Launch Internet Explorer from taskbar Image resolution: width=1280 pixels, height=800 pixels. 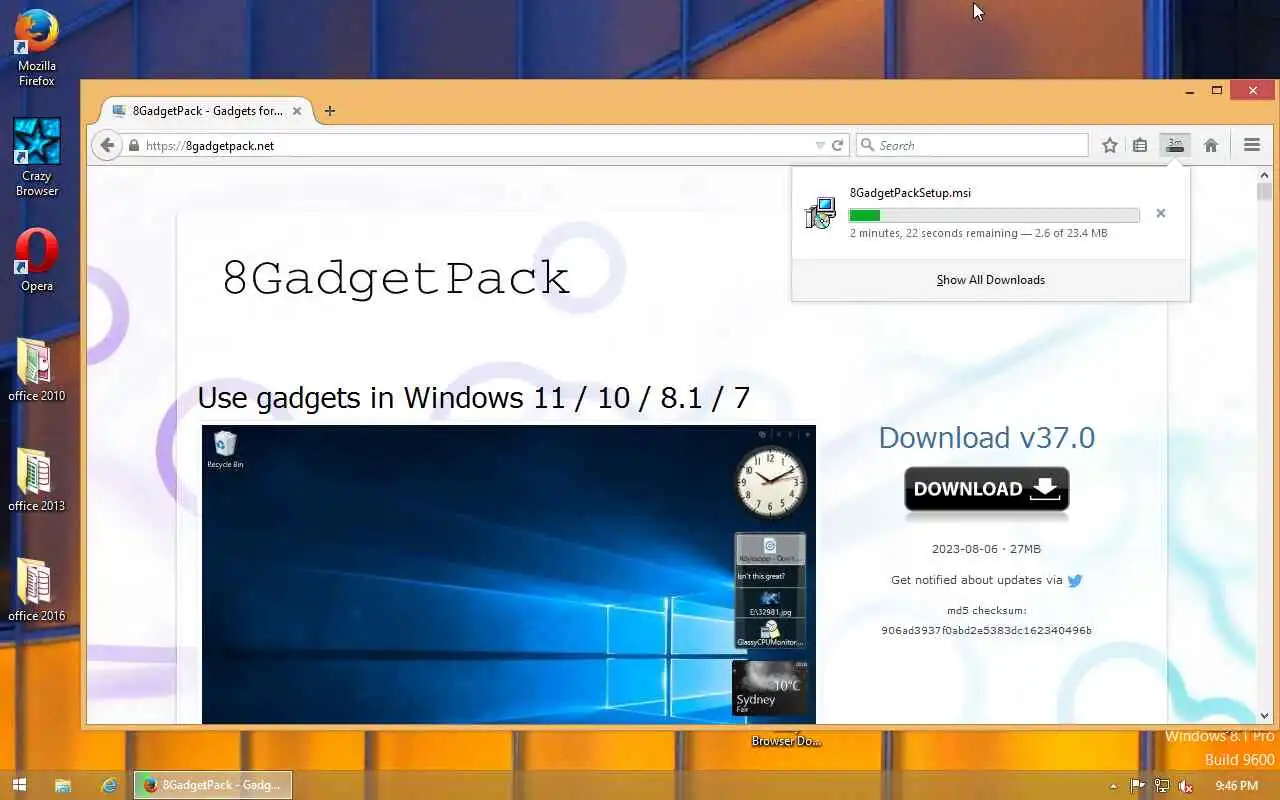[109, 785]
